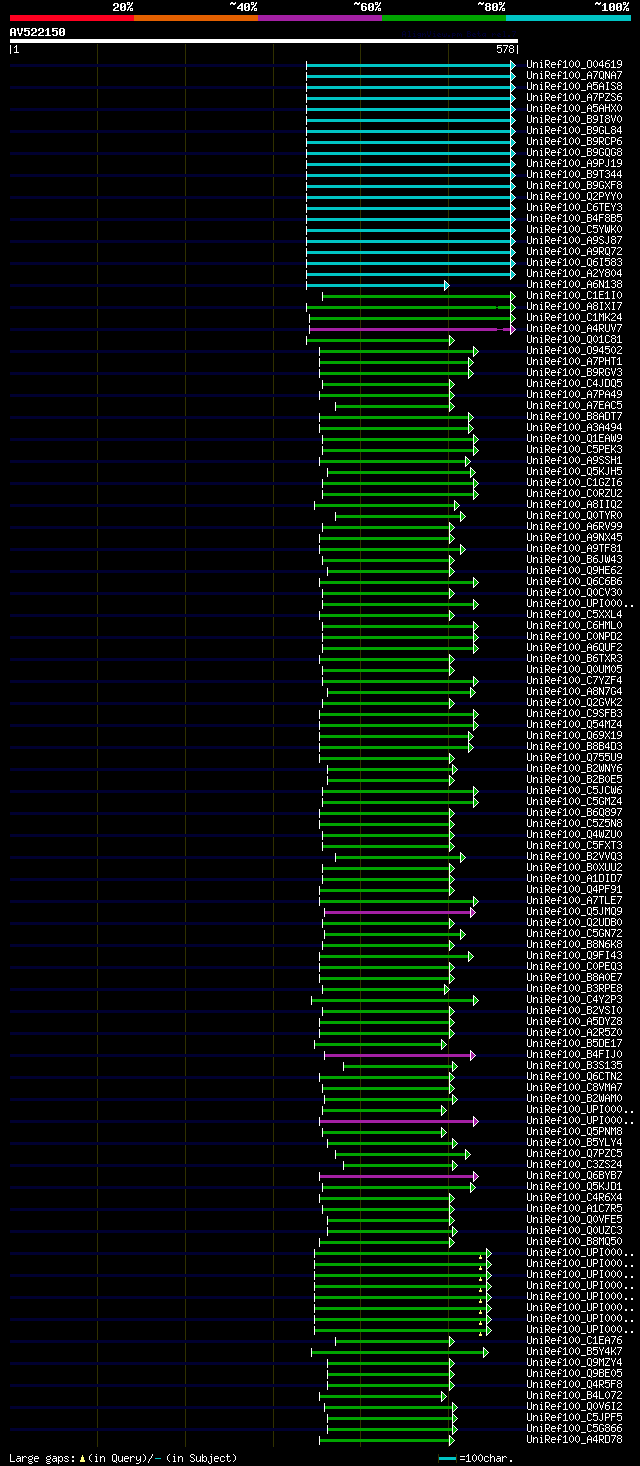The height and width of the screenshot is (1466, 640).
Task: Open hit UniRef100_B9RCP6
Action: pos(574,141)
